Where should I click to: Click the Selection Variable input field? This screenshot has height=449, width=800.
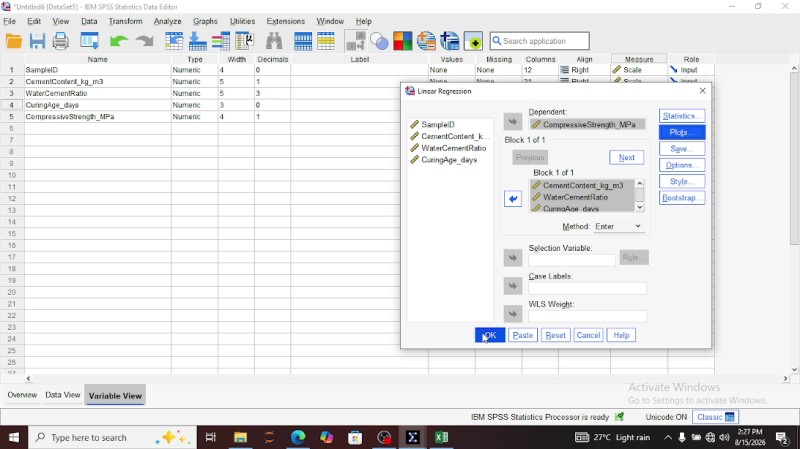click(572, 260)
